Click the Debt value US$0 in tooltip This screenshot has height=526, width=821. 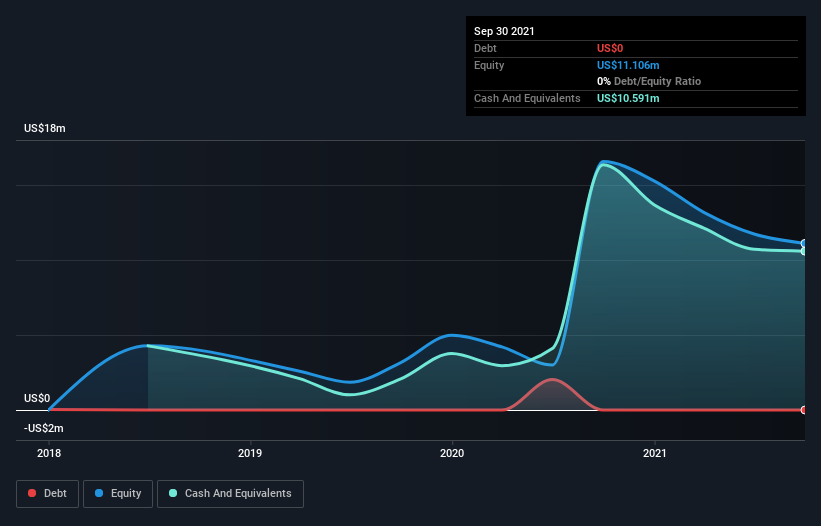610,48
